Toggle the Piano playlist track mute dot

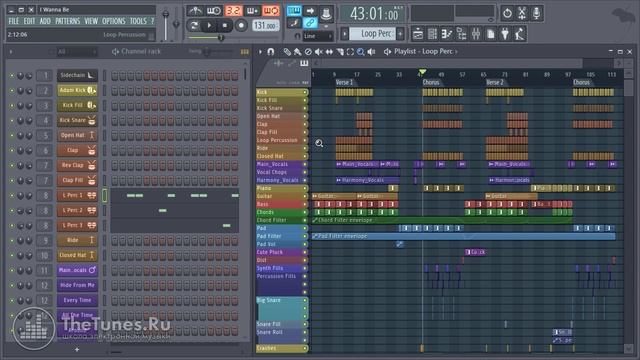pyautogui.click(x=305, y=188)
